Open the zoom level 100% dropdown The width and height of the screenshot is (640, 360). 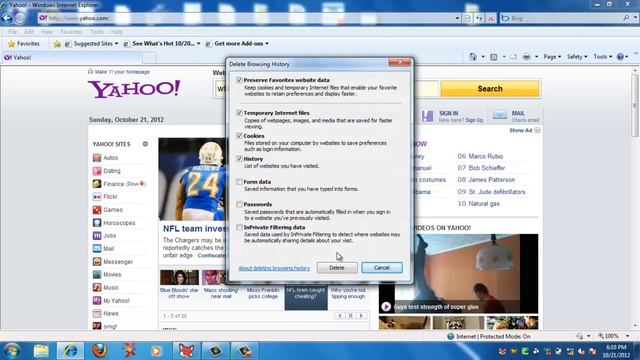pos(627,336)
